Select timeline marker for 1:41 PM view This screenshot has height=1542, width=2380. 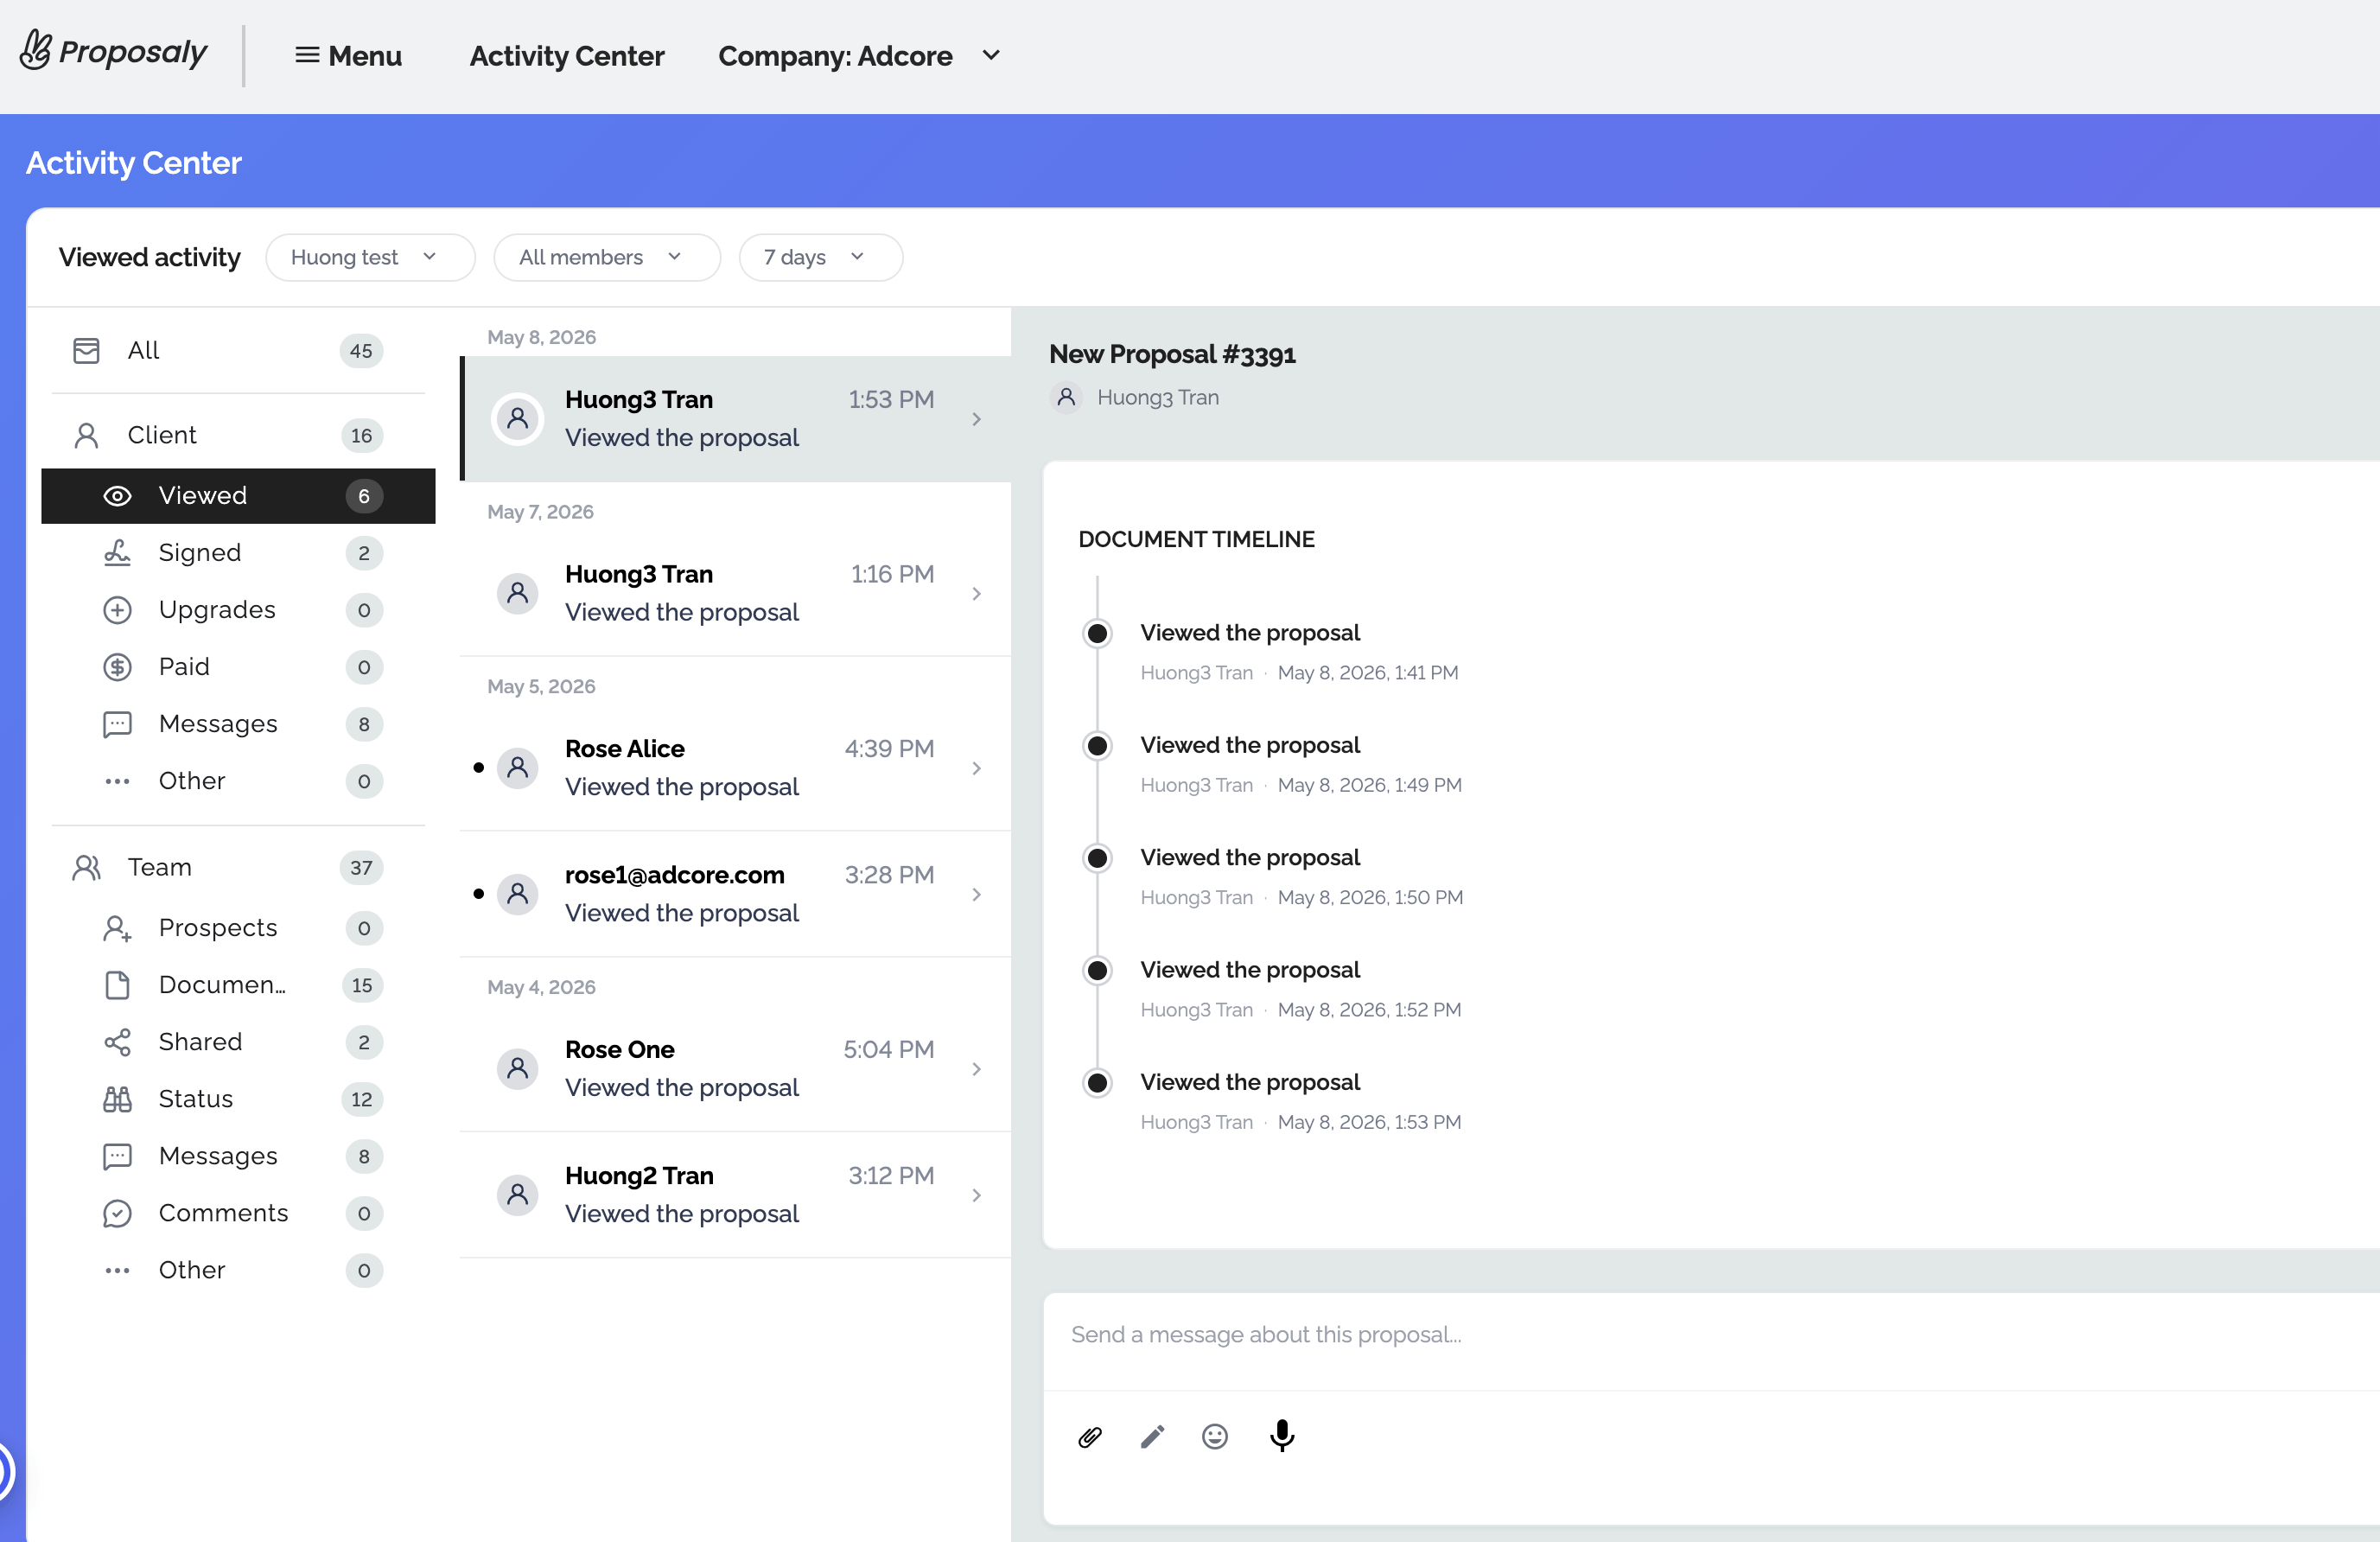click(1098, 633)
